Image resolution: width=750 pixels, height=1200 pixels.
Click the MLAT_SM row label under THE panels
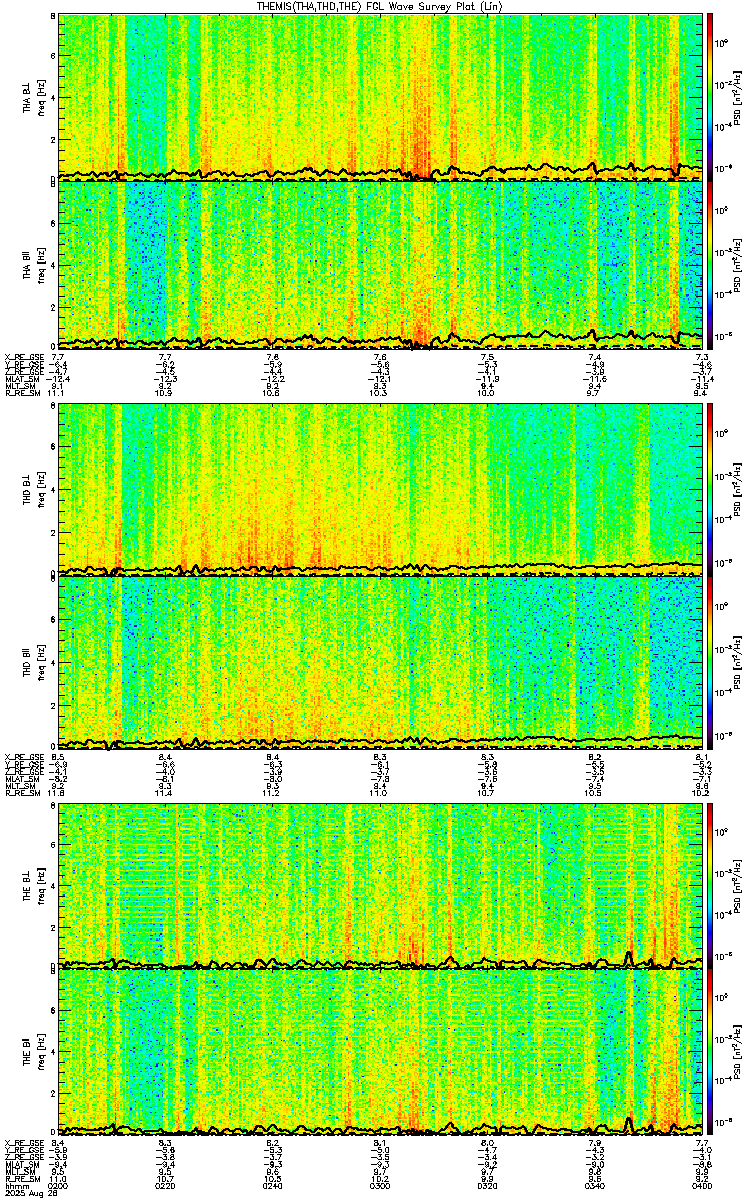pos(20,1165)
